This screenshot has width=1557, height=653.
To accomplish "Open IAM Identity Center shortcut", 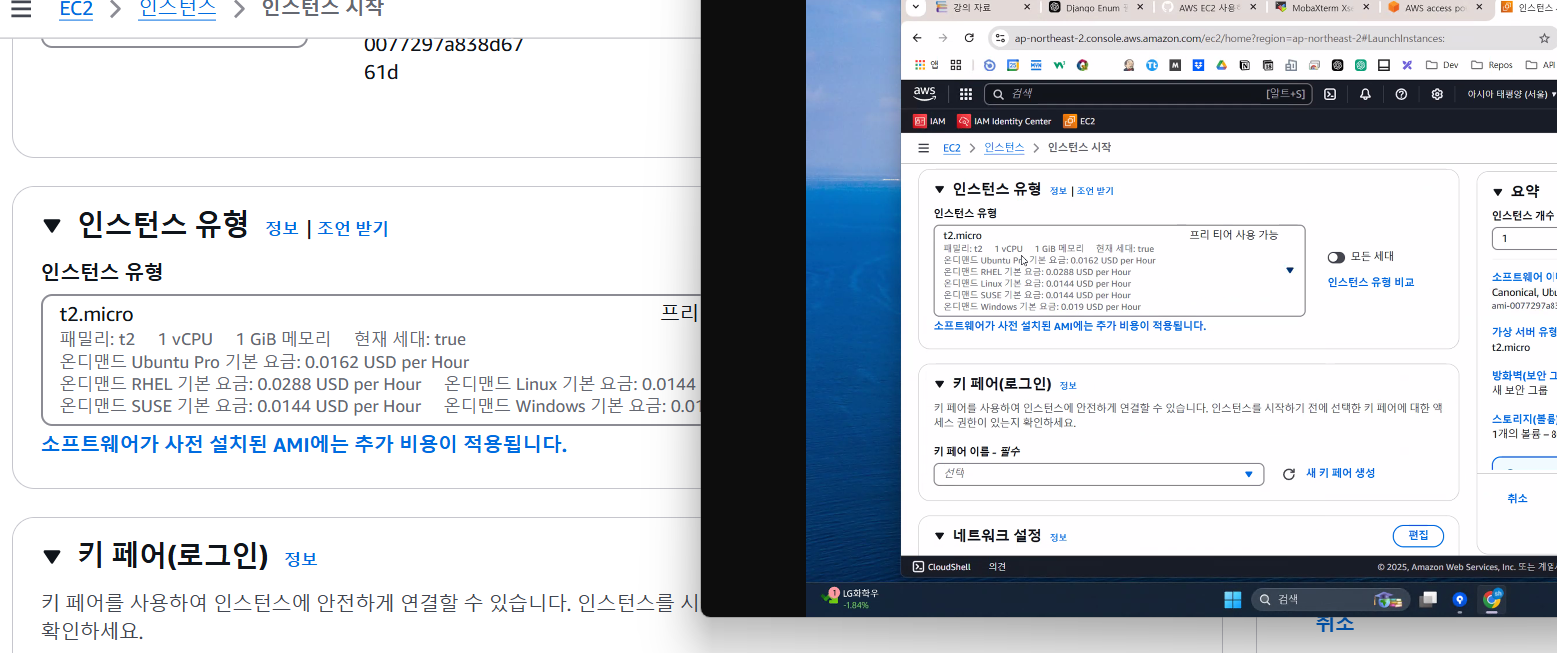I will tap(1004, 121).
